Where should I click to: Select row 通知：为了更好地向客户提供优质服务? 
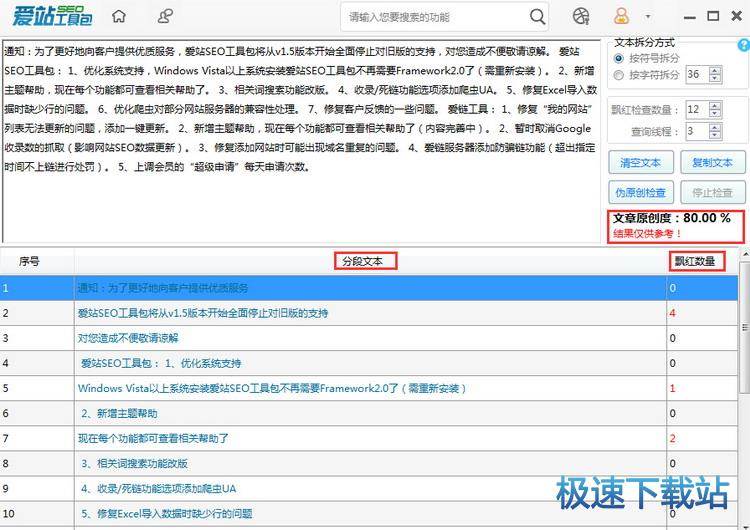point(369,288)
